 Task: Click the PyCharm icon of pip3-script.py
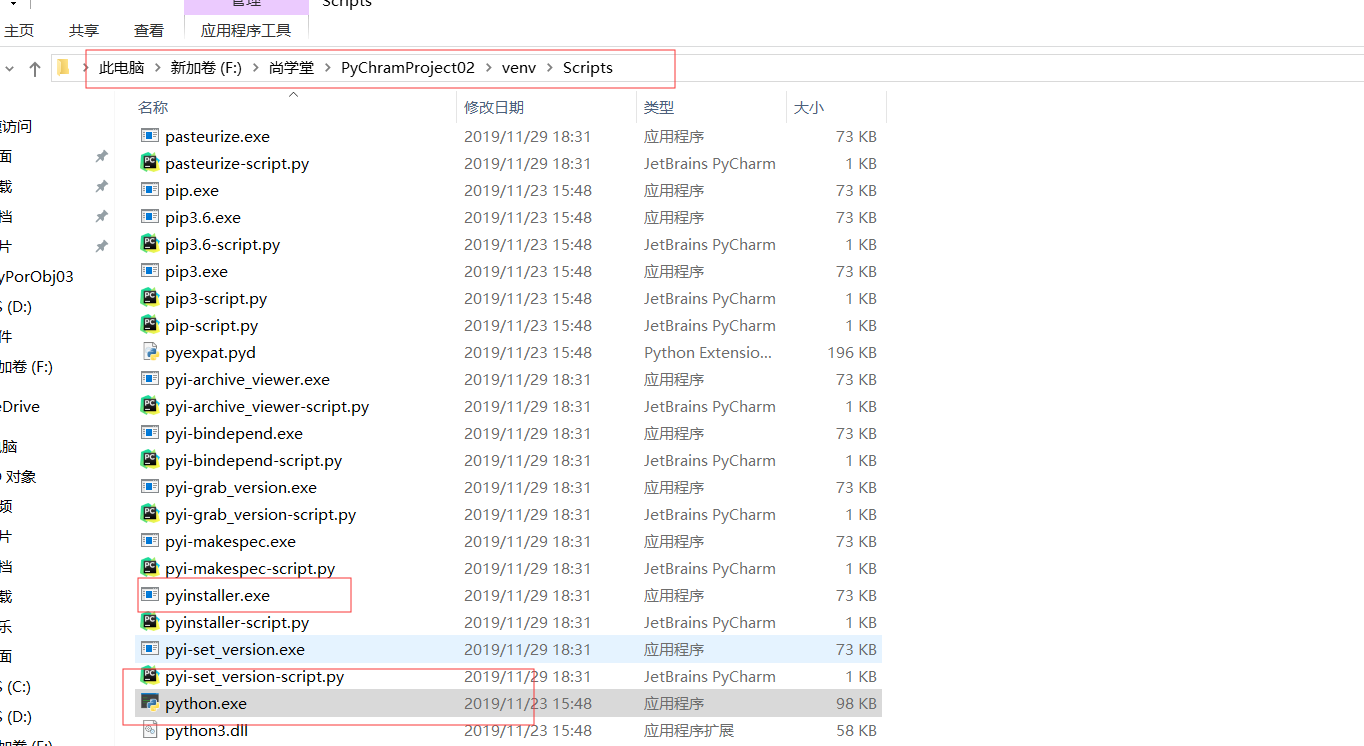point(150,298)
